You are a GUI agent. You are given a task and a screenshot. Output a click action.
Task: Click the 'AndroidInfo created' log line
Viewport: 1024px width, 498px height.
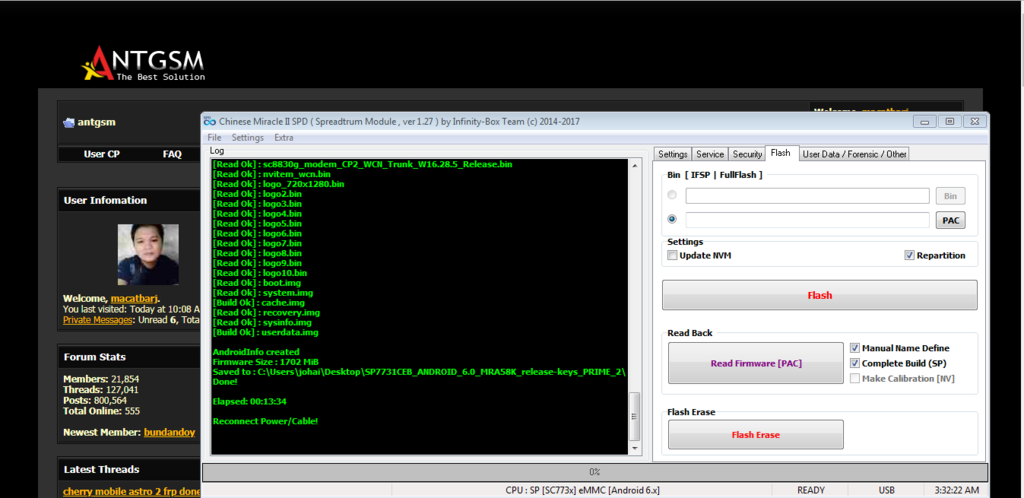[256, 352]
